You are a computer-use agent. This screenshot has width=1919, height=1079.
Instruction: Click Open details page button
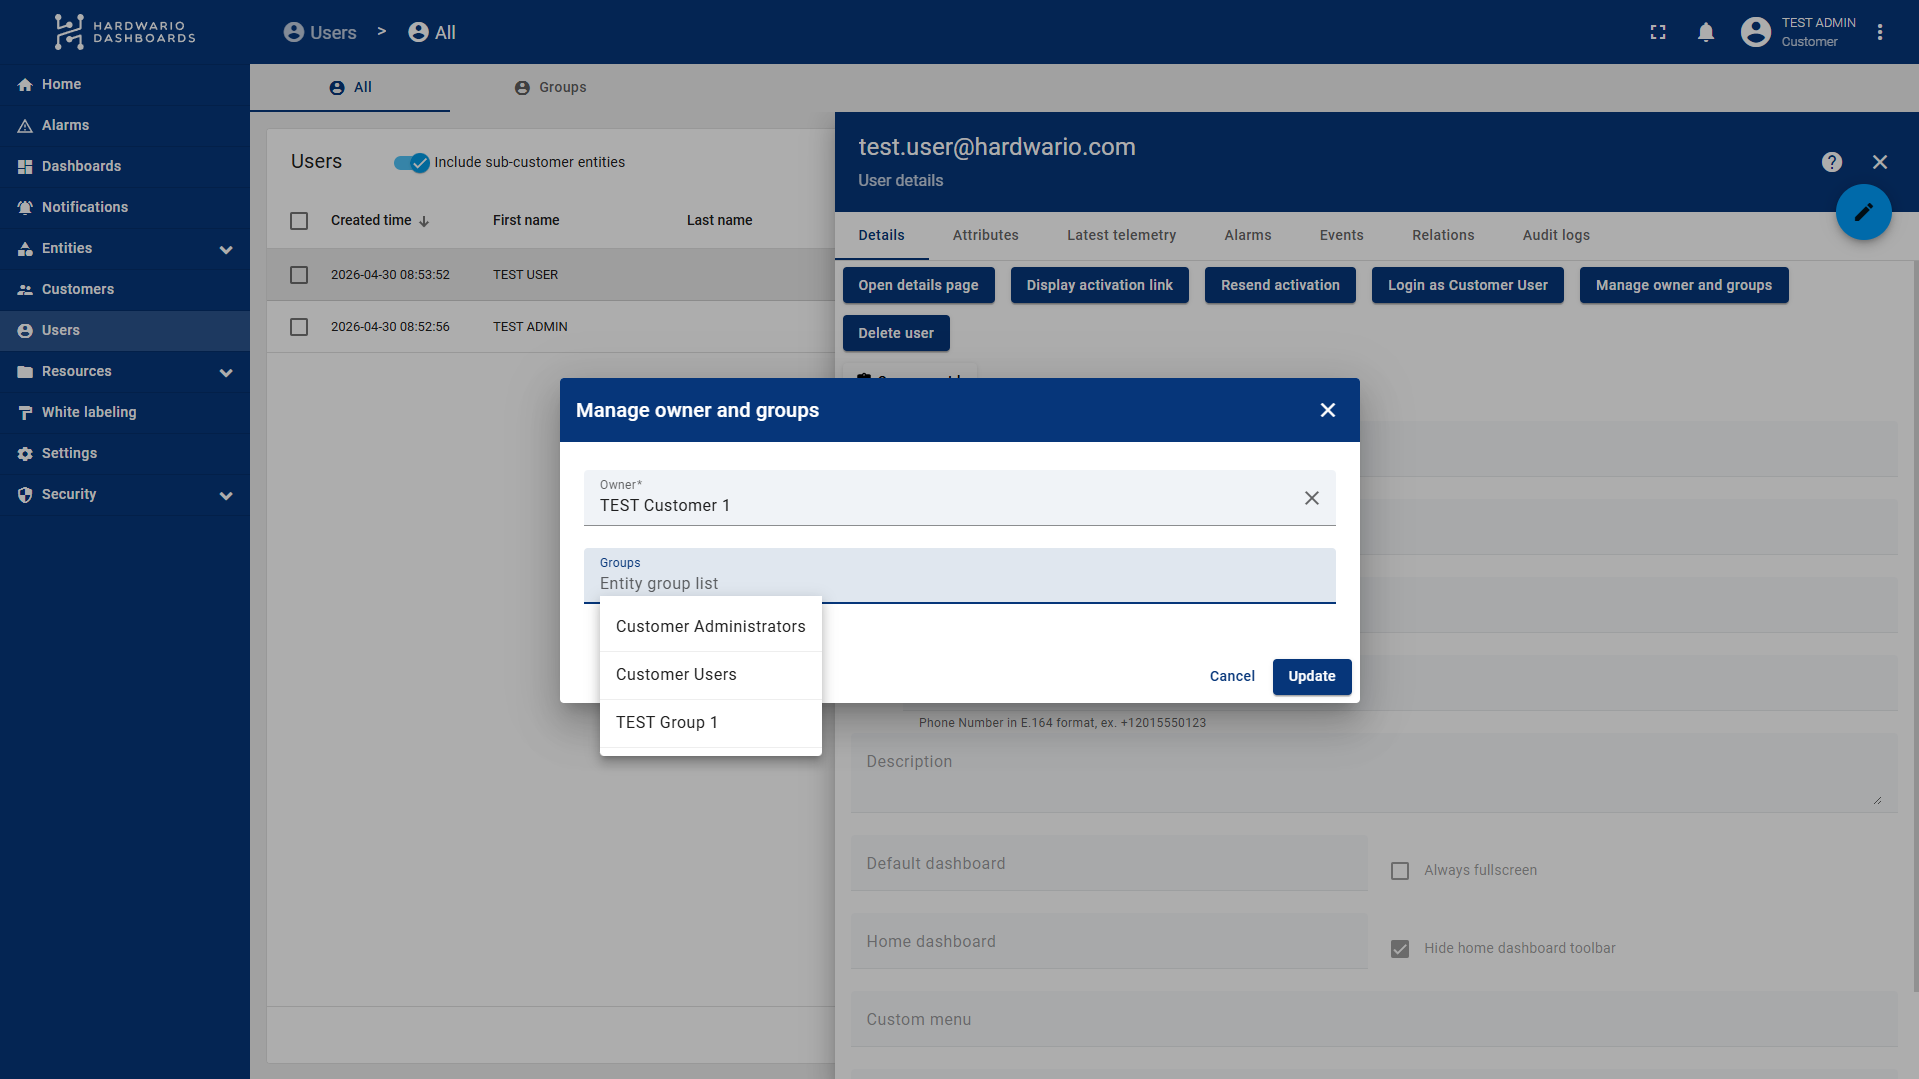pyautogui.click(x=918, y=285)
